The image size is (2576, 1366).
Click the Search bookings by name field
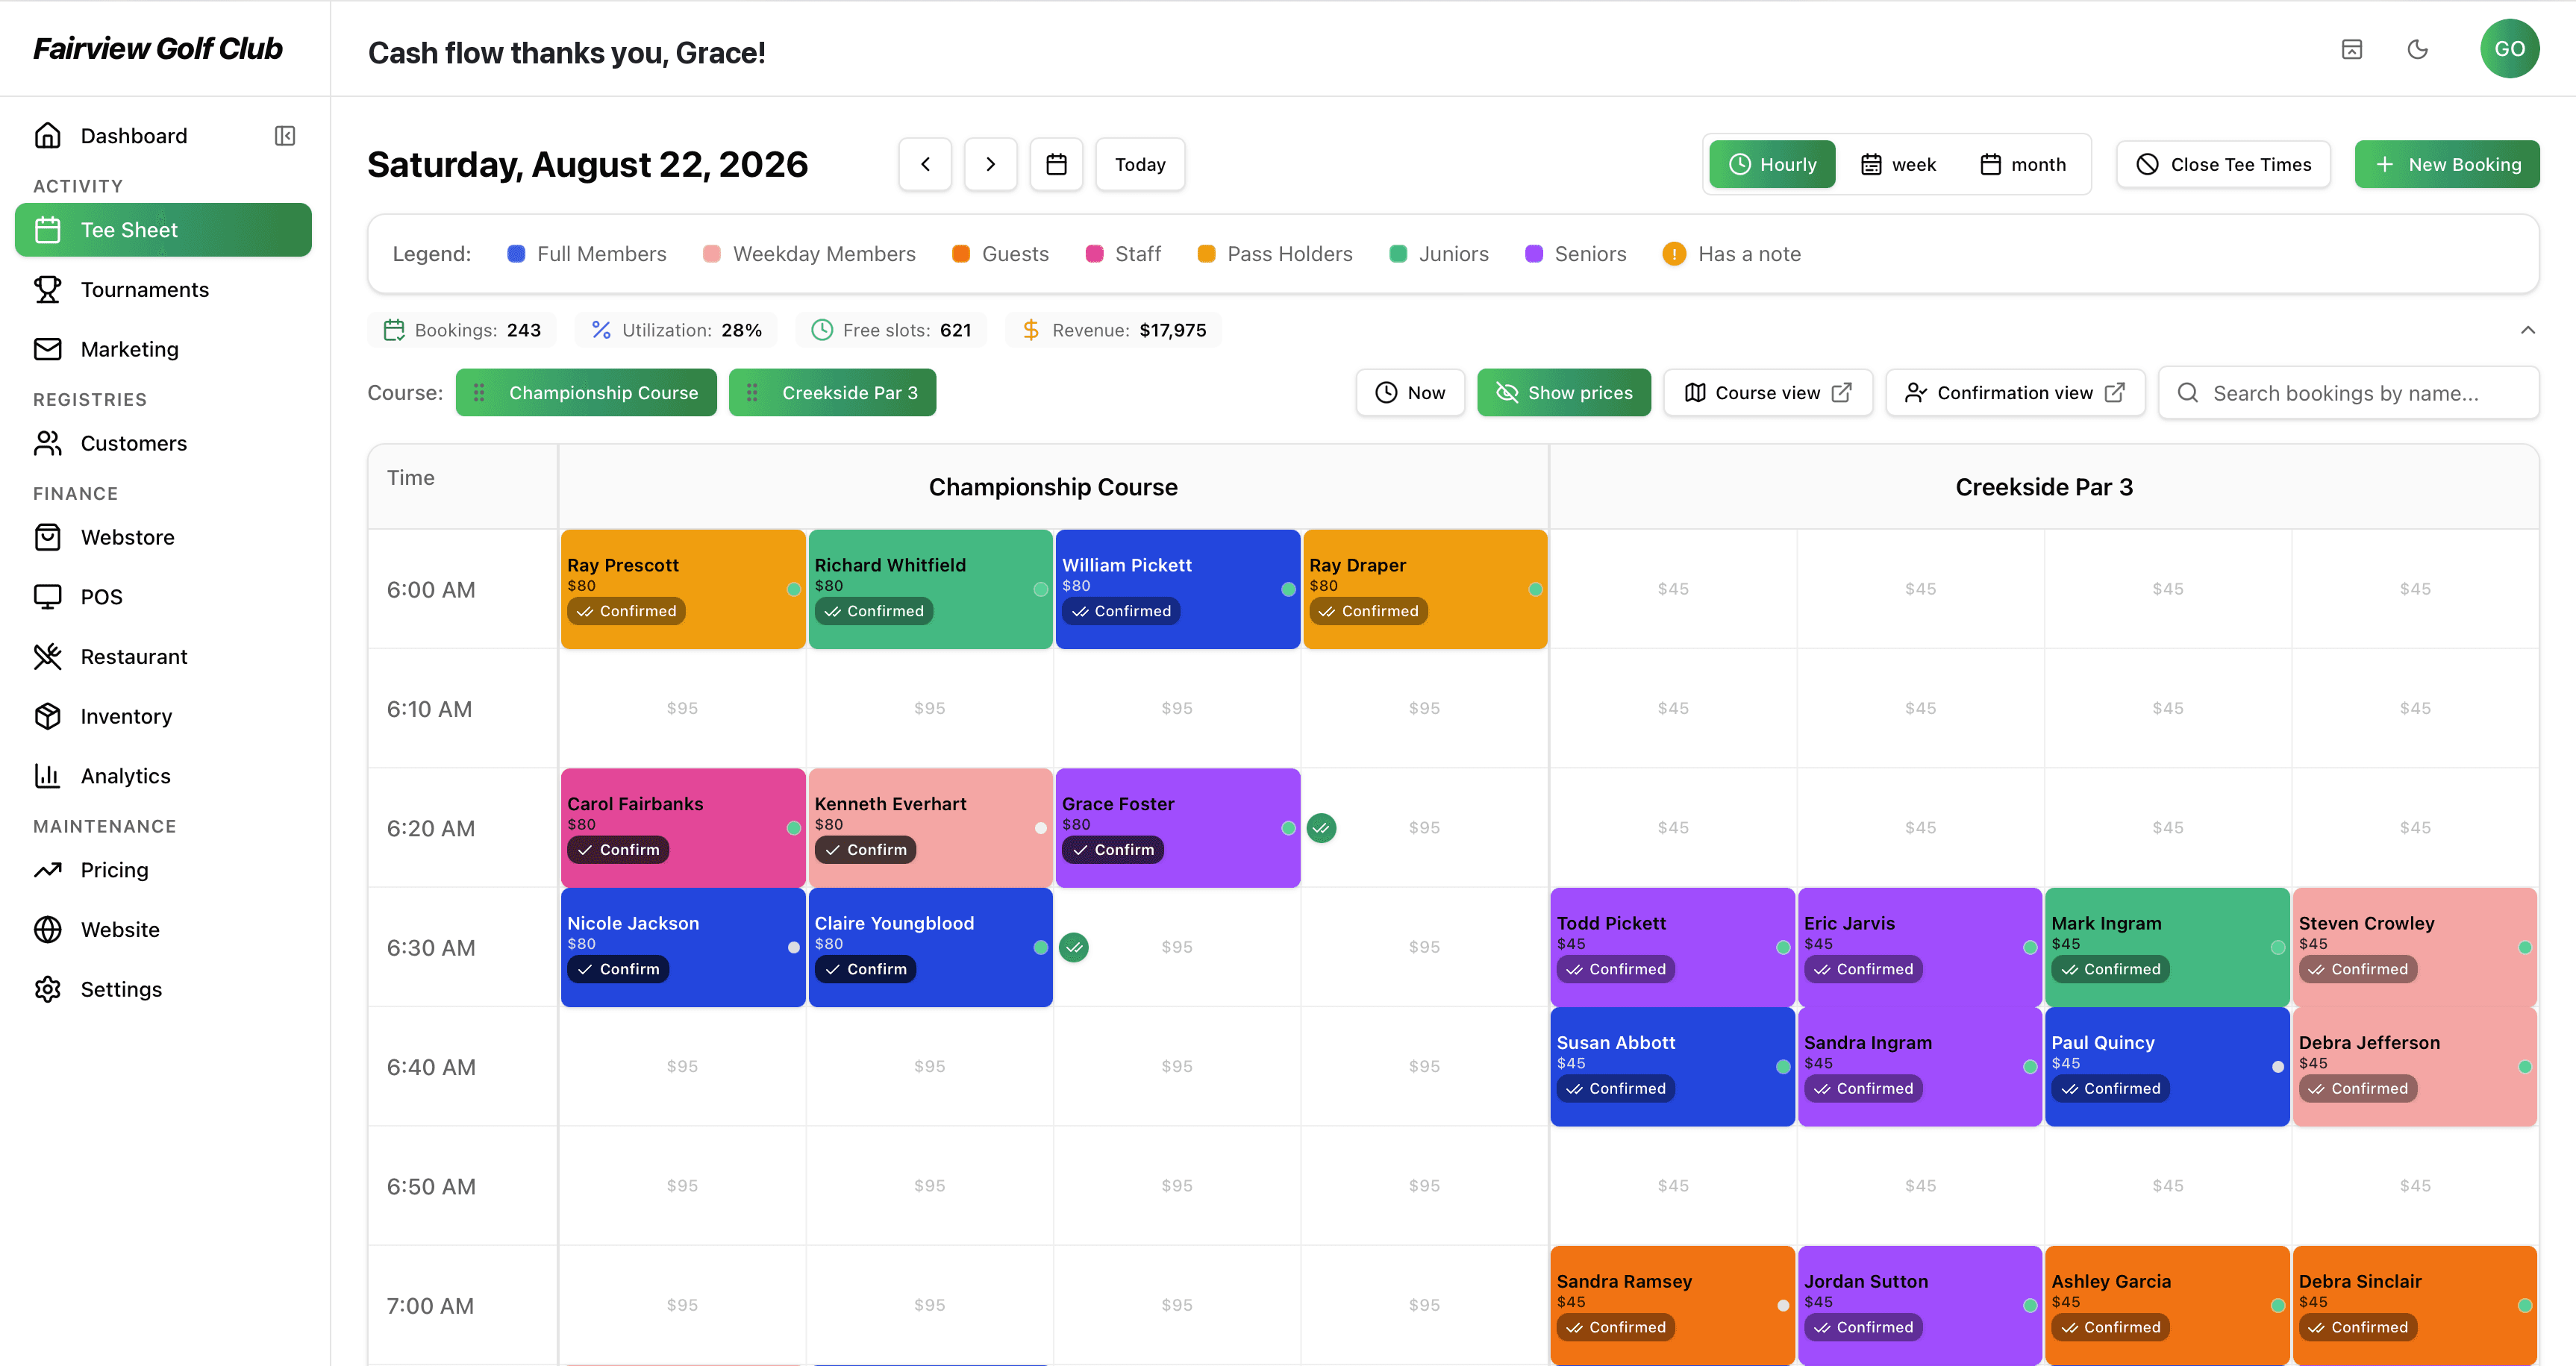(2349, 393)
